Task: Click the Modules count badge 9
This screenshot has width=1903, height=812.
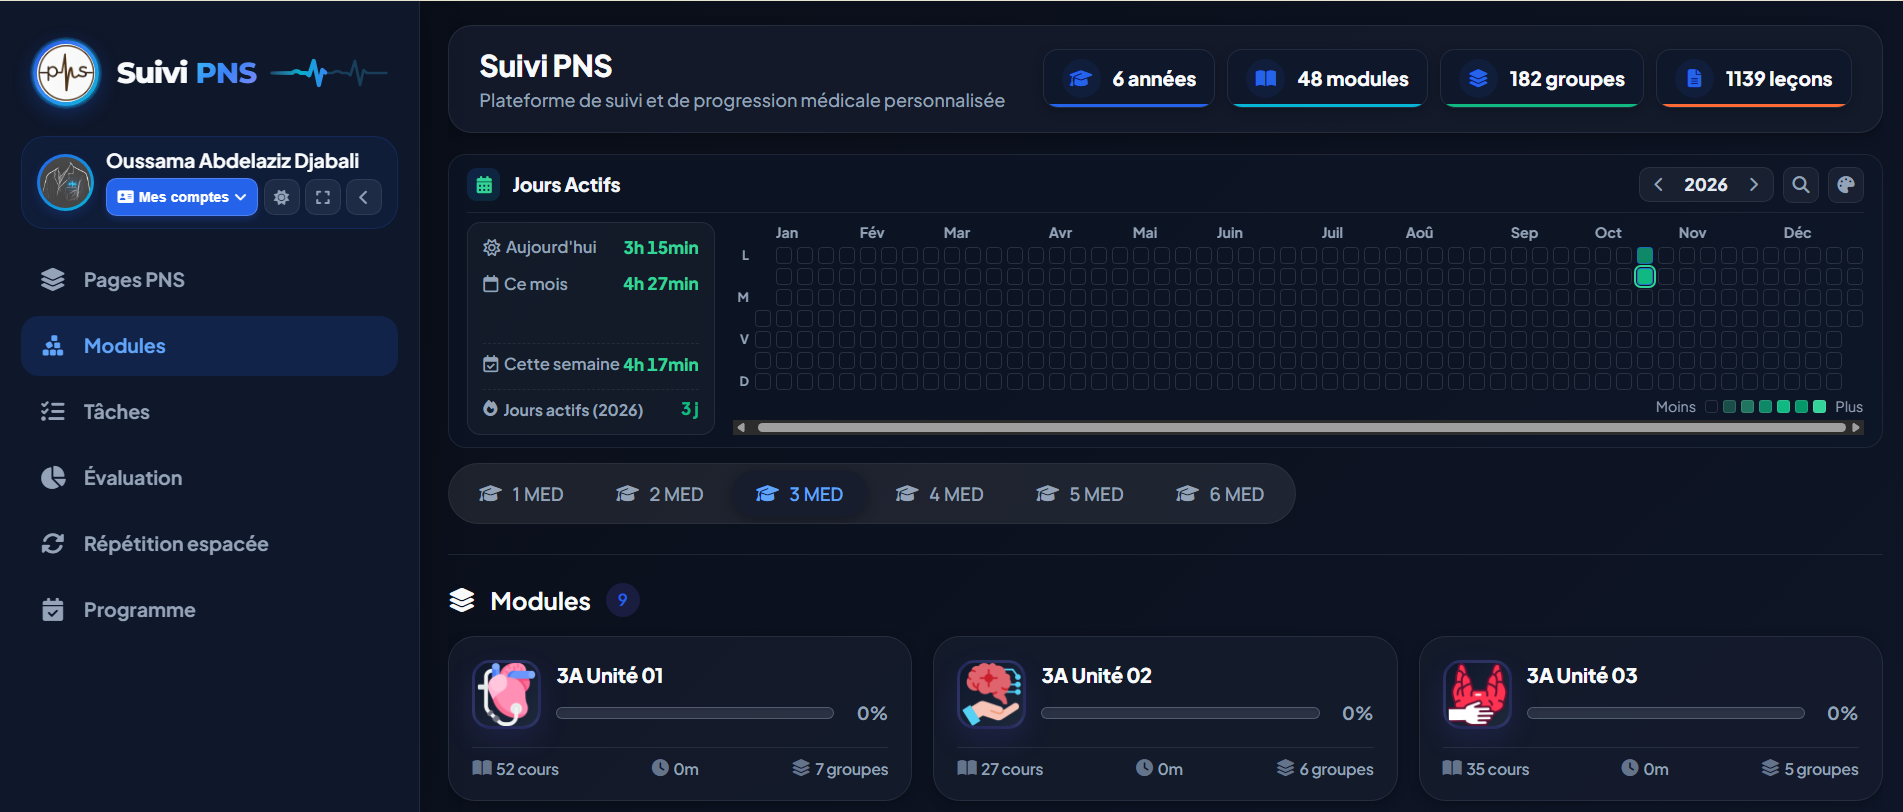Action: click(x=622, y=600)
